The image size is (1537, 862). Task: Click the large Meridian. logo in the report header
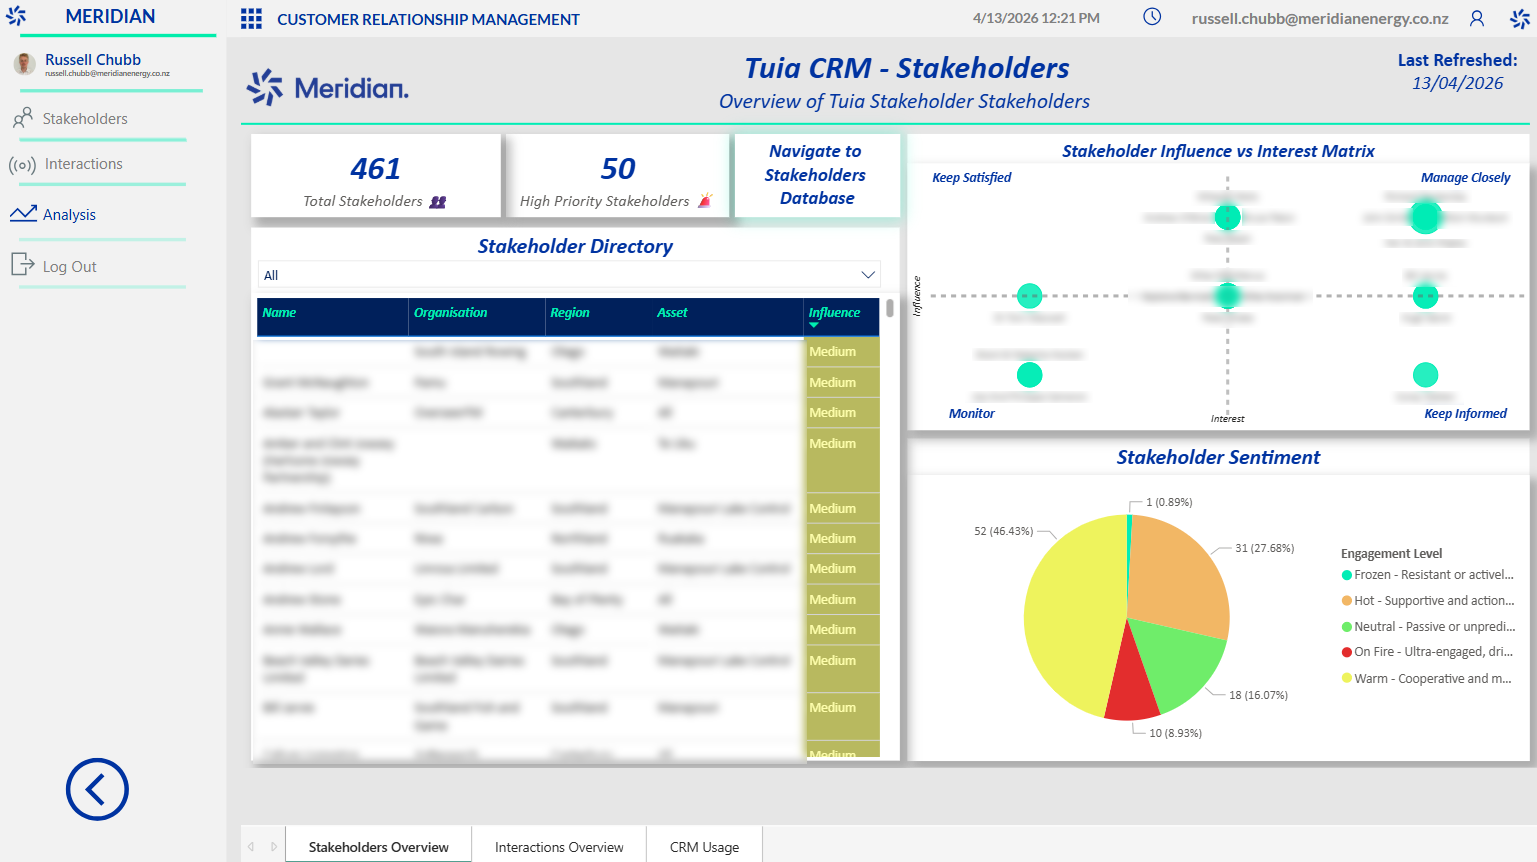click(328, 88)
